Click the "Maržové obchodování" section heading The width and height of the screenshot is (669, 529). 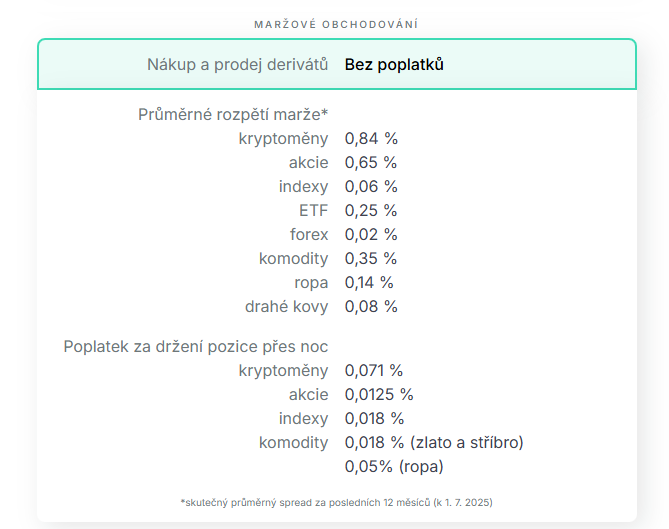coord(334,23)
